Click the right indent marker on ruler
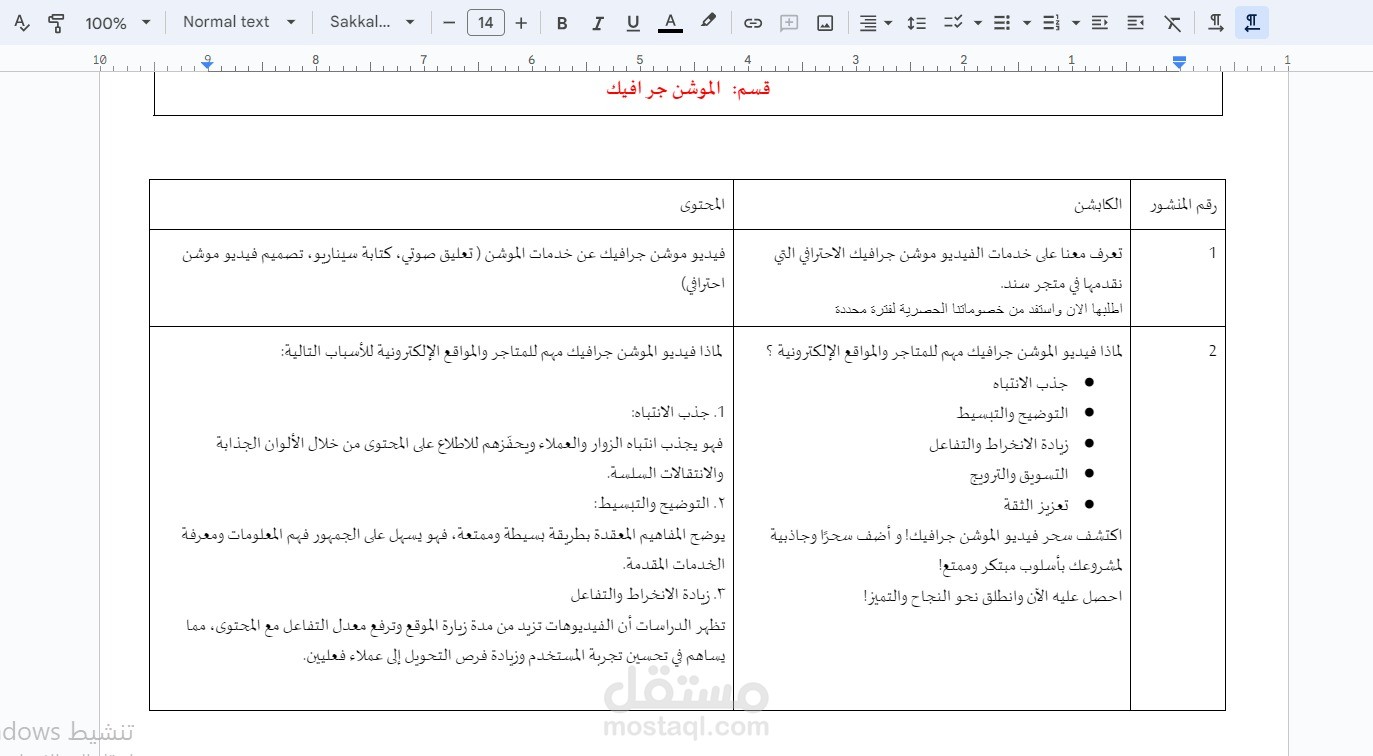 pyautogui.click(x=1179, y=62)
